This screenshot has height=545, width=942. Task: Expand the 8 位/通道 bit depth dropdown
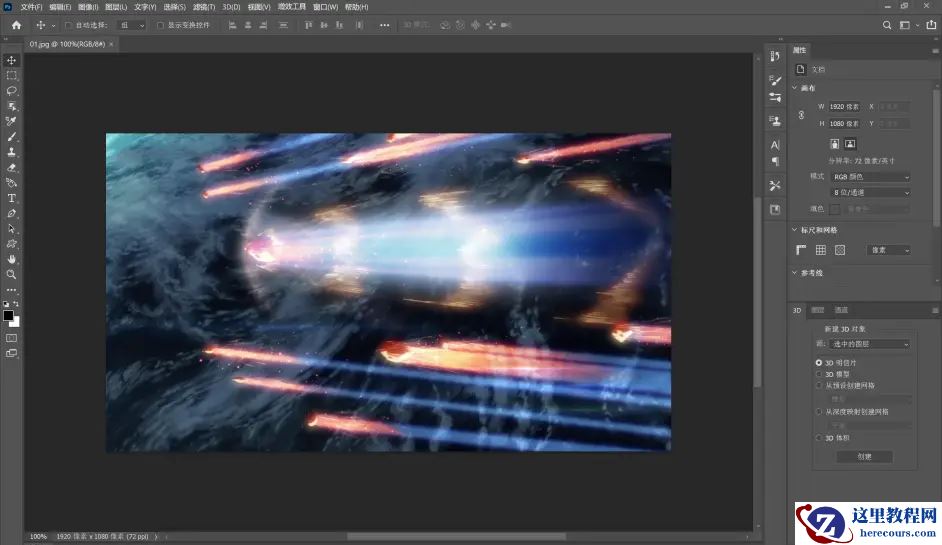pyautogui.click(x=870, y=192)
